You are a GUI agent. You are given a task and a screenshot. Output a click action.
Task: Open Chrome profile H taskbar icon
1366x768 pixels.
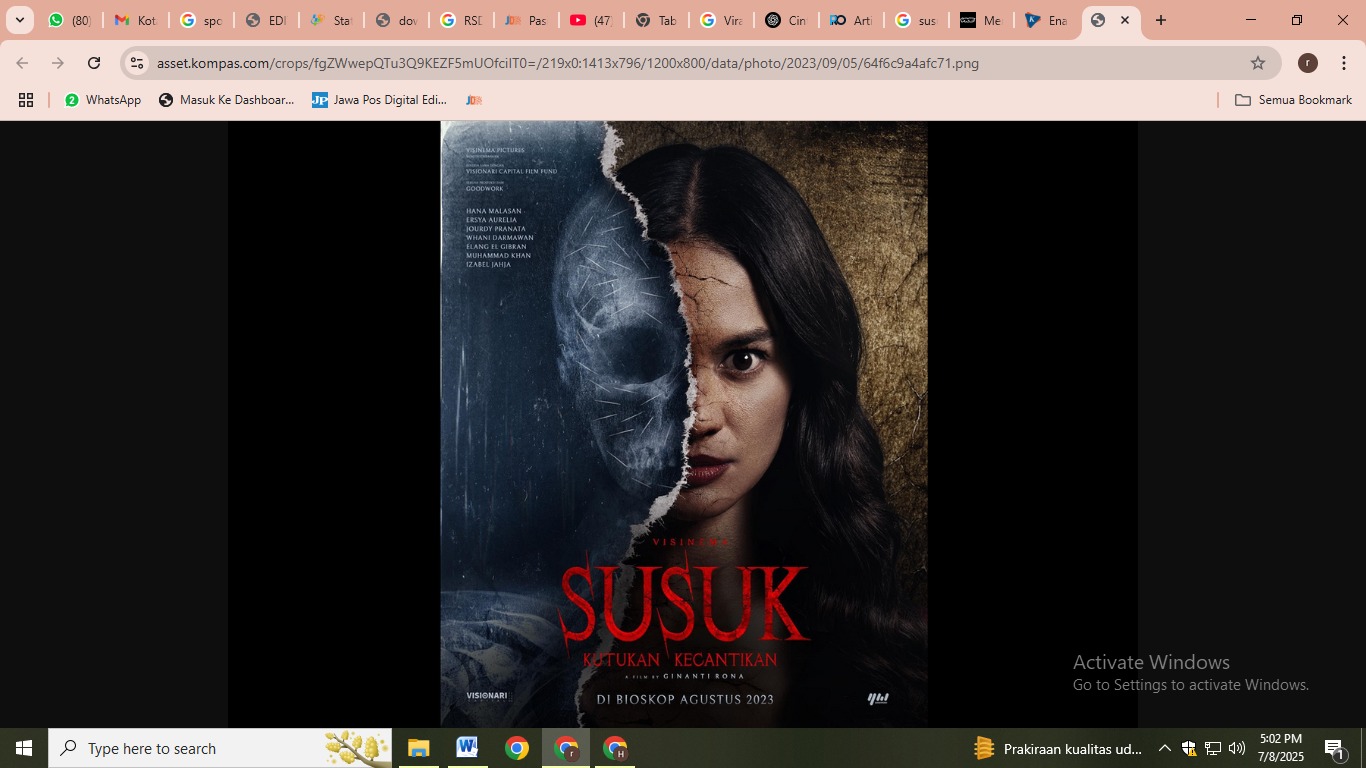(x=615, y=748)
